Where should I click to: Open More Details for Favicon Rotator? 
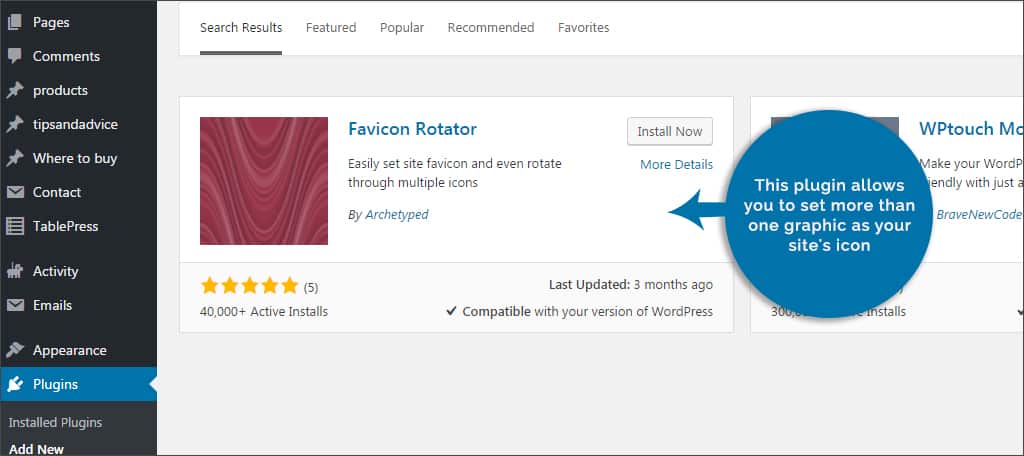pos(677,165)
